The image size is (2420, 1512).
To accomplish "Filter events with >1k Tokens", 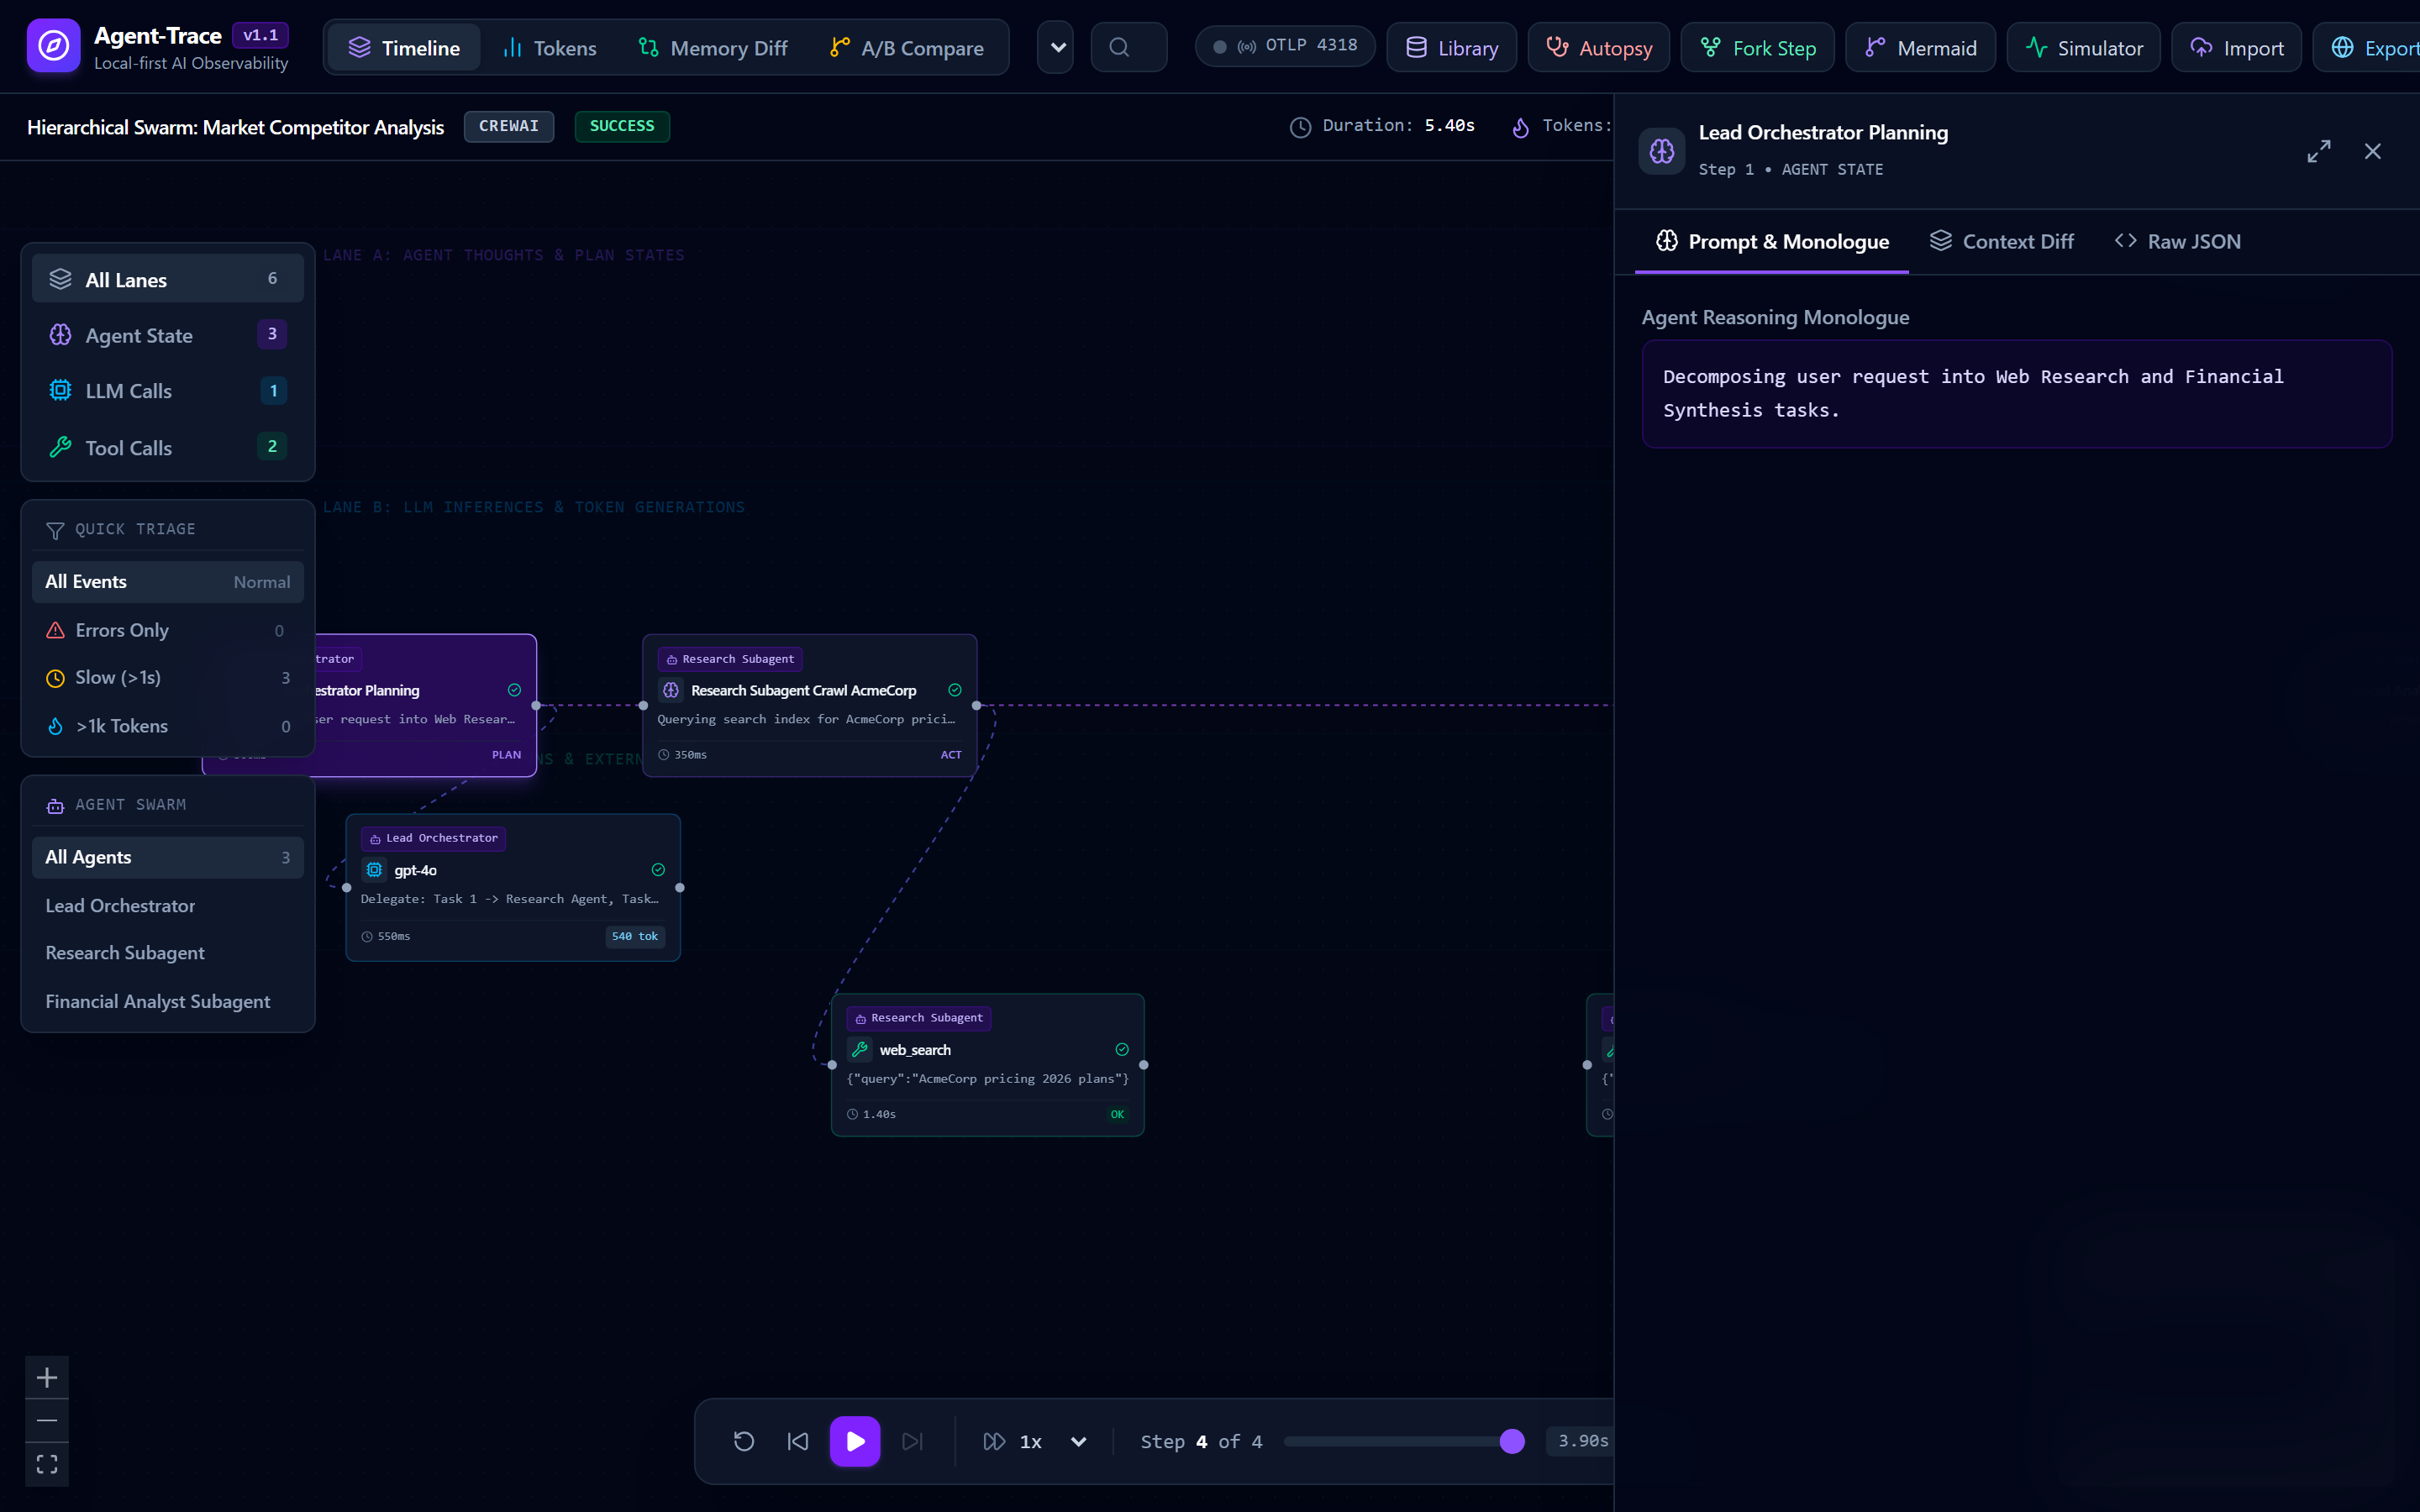I will point(167,726).
